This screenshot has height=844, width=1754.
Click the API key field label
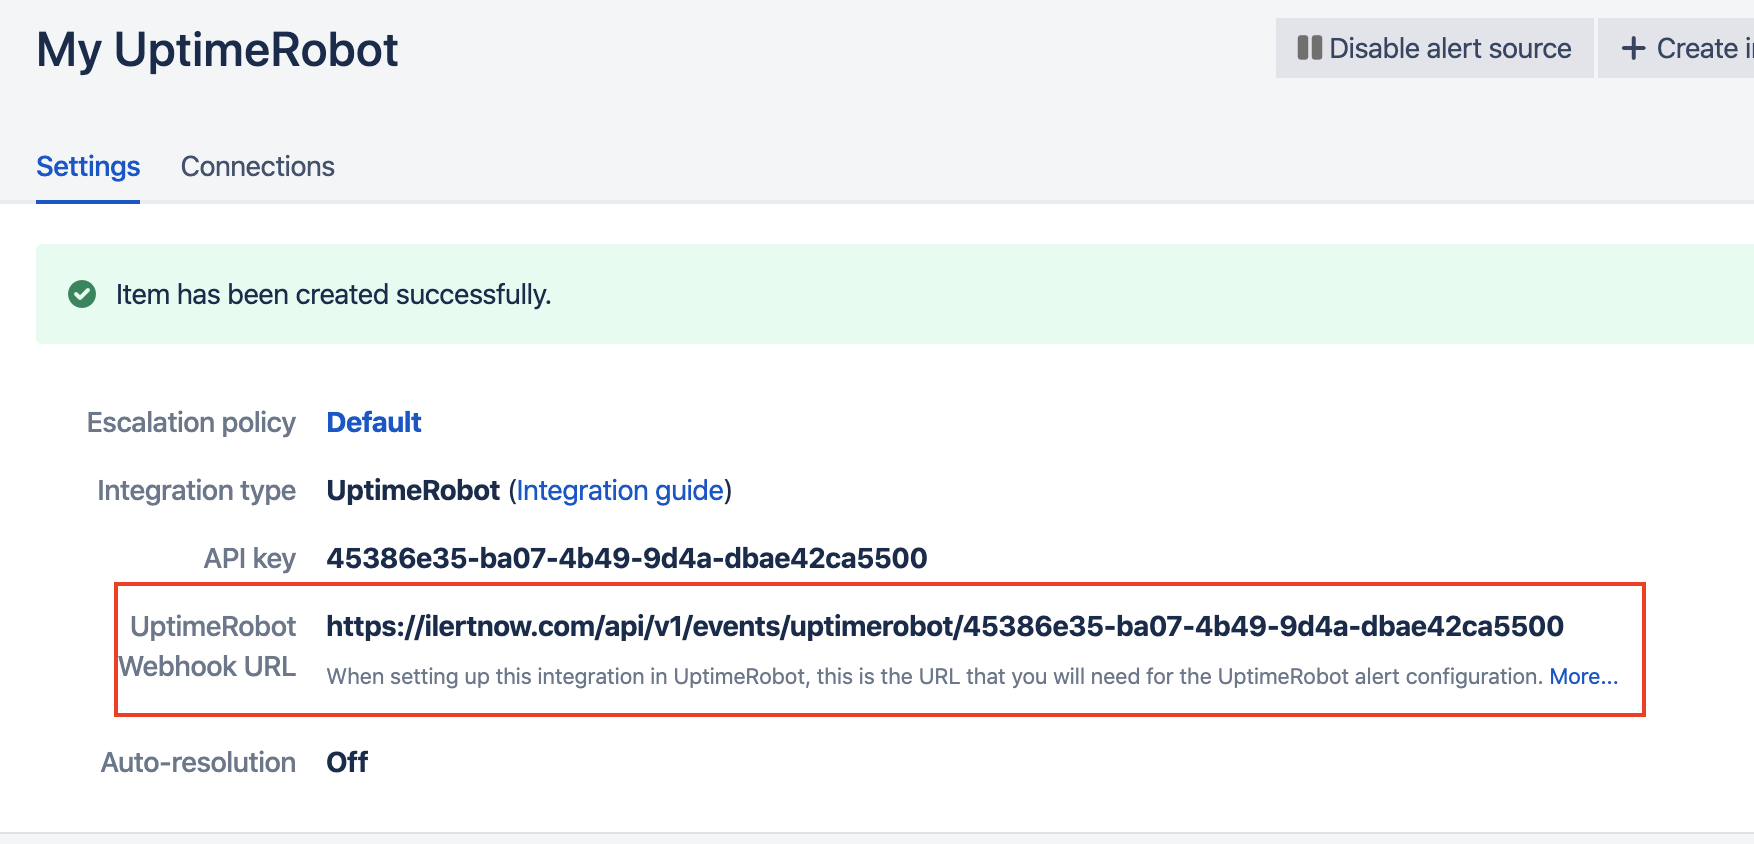click(x=249, y=558)
